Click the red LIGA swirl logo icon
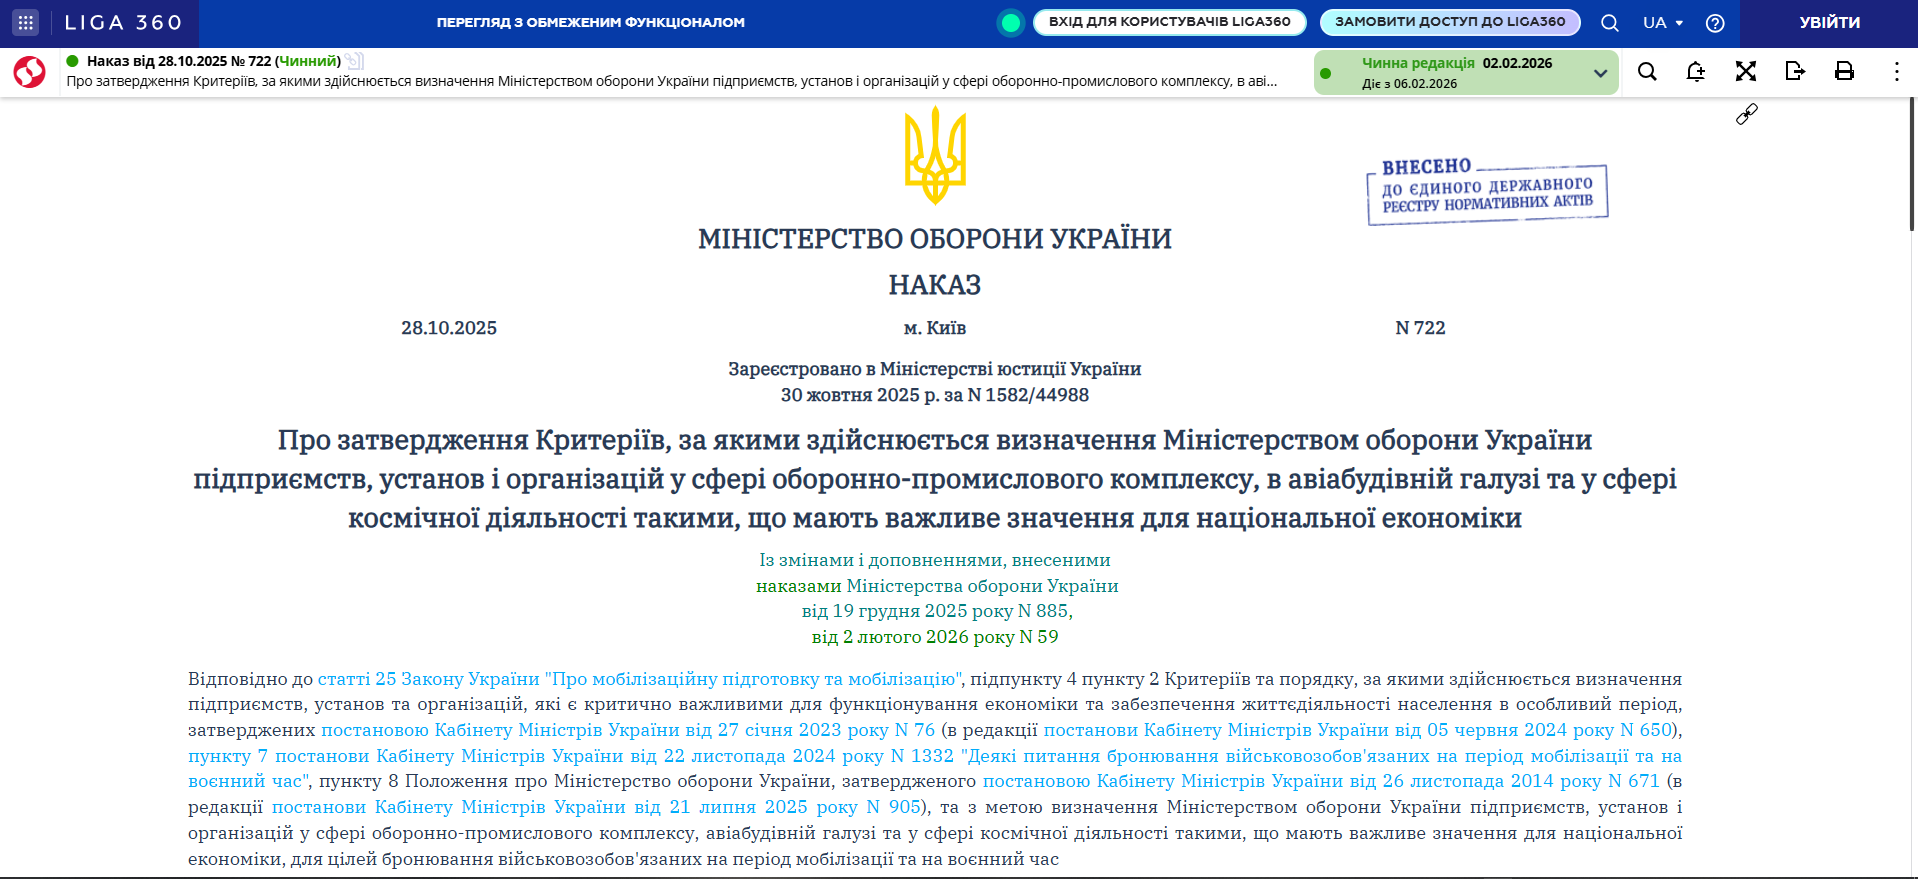The image size is (1918, 879). 29,72
